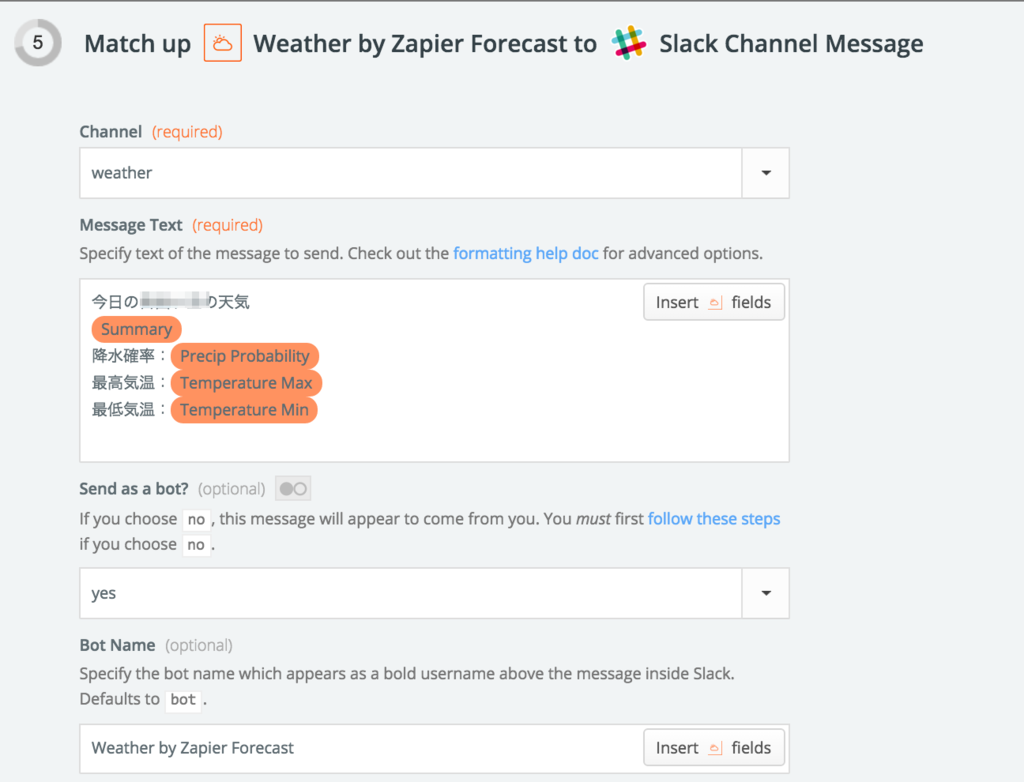The height and width of the screenshot is (782, 1024).
Task: Click the Summary field tag
Action: [136, 329]
